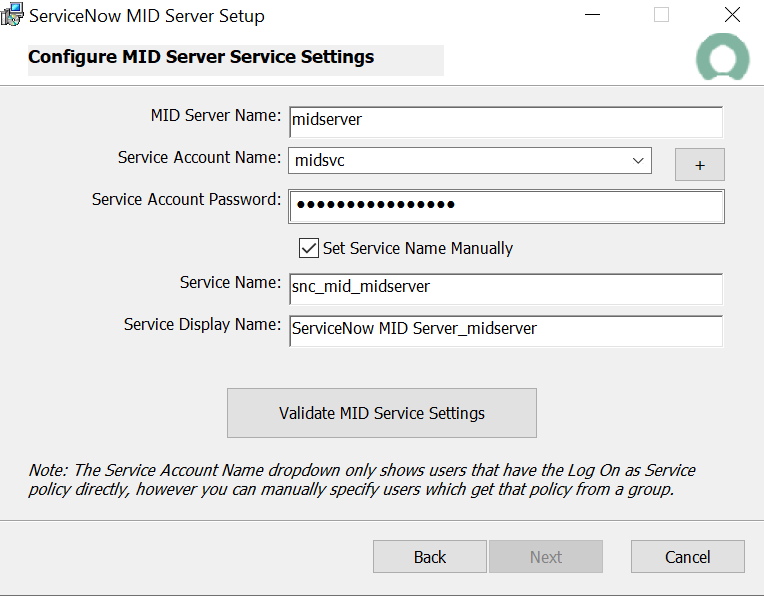
Task: Close the MID Server Setup window
Action: (x=732, y=15)
